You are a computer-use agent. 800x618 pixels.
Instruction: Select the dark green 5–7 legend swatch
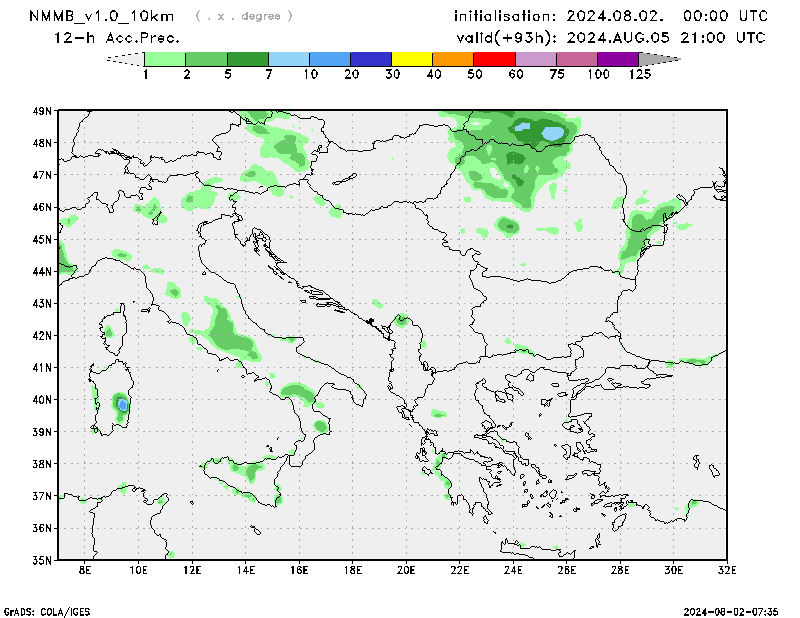coord(248,59)
